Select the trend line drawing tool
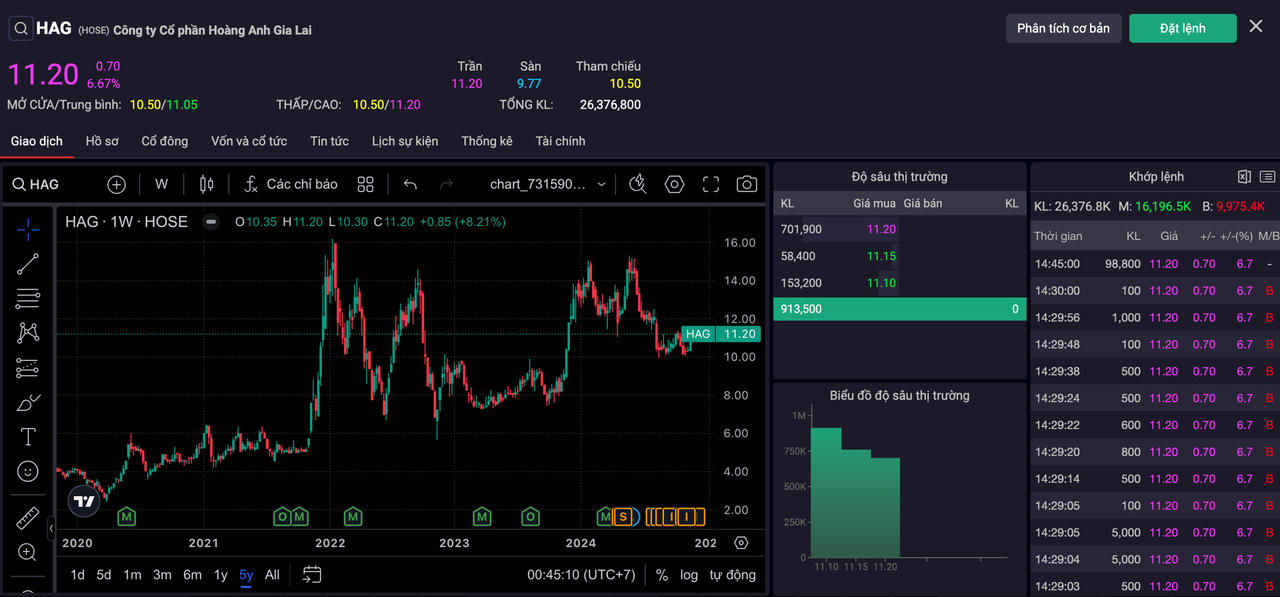This screenshot has height=597, width=1280. (x=28, y=264)
